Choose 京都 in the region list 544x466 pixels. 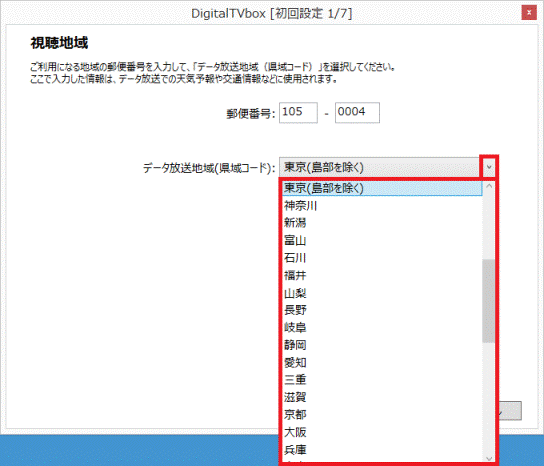coord(382,414)
